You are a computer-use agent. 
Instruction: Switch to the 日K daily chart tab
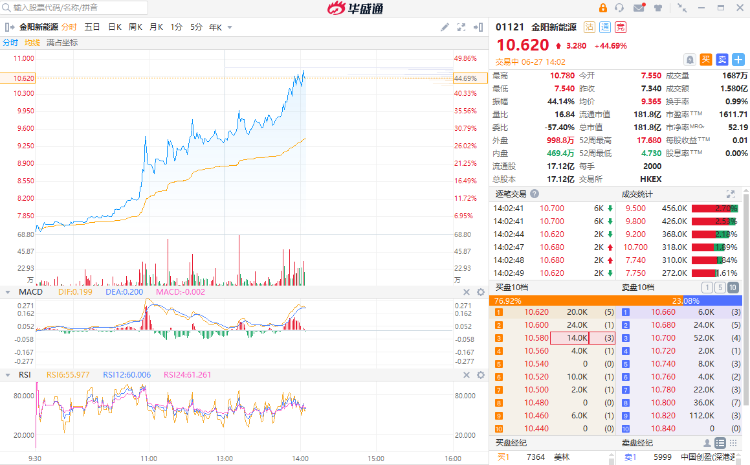pos(115,27)
